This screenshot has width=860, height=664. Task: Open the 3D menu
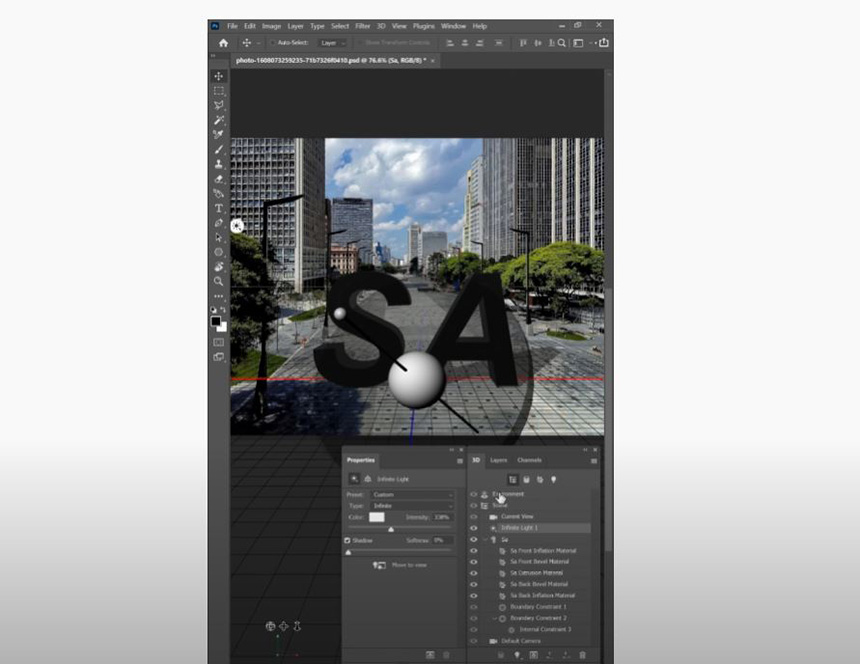click(381, 26)
